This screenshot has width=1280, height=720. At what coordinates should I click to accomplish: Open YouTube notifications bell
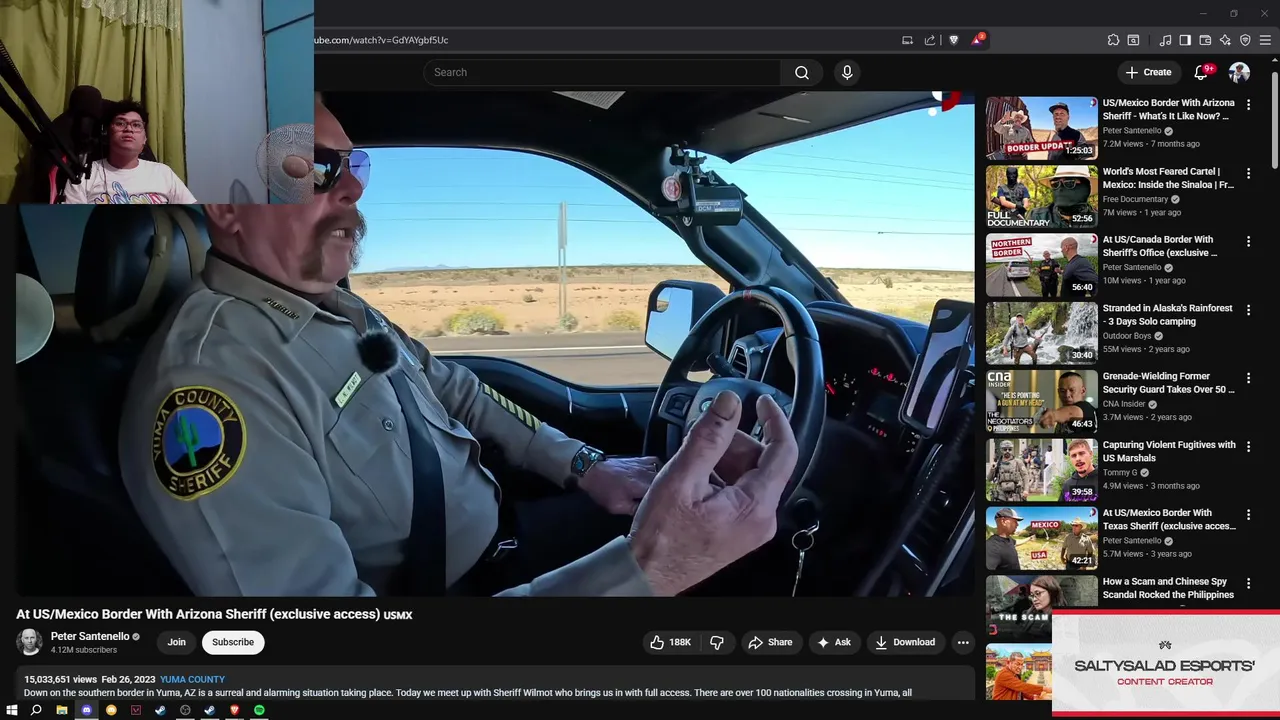[1201, 72]
